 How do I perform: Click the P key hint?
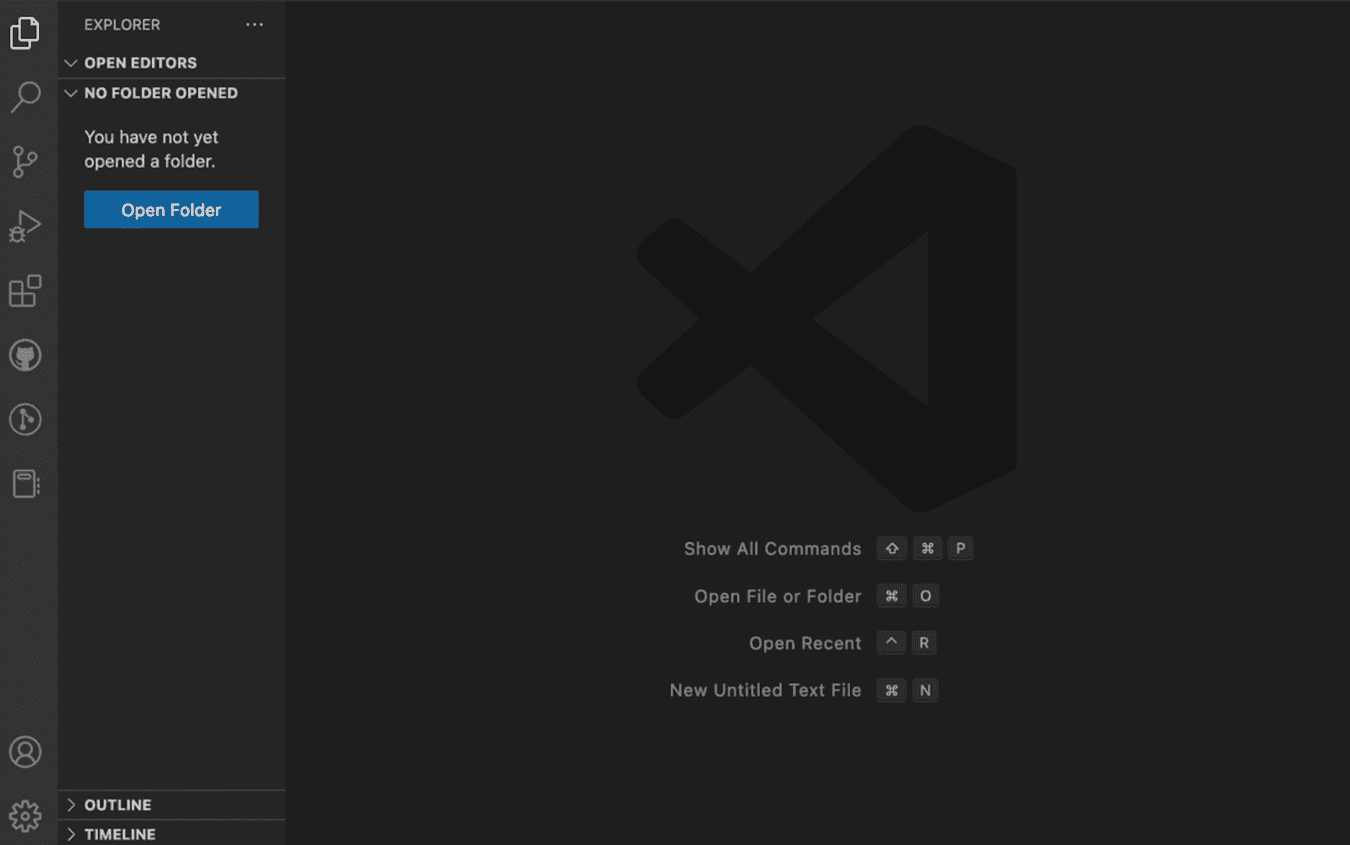coord(960,548)
